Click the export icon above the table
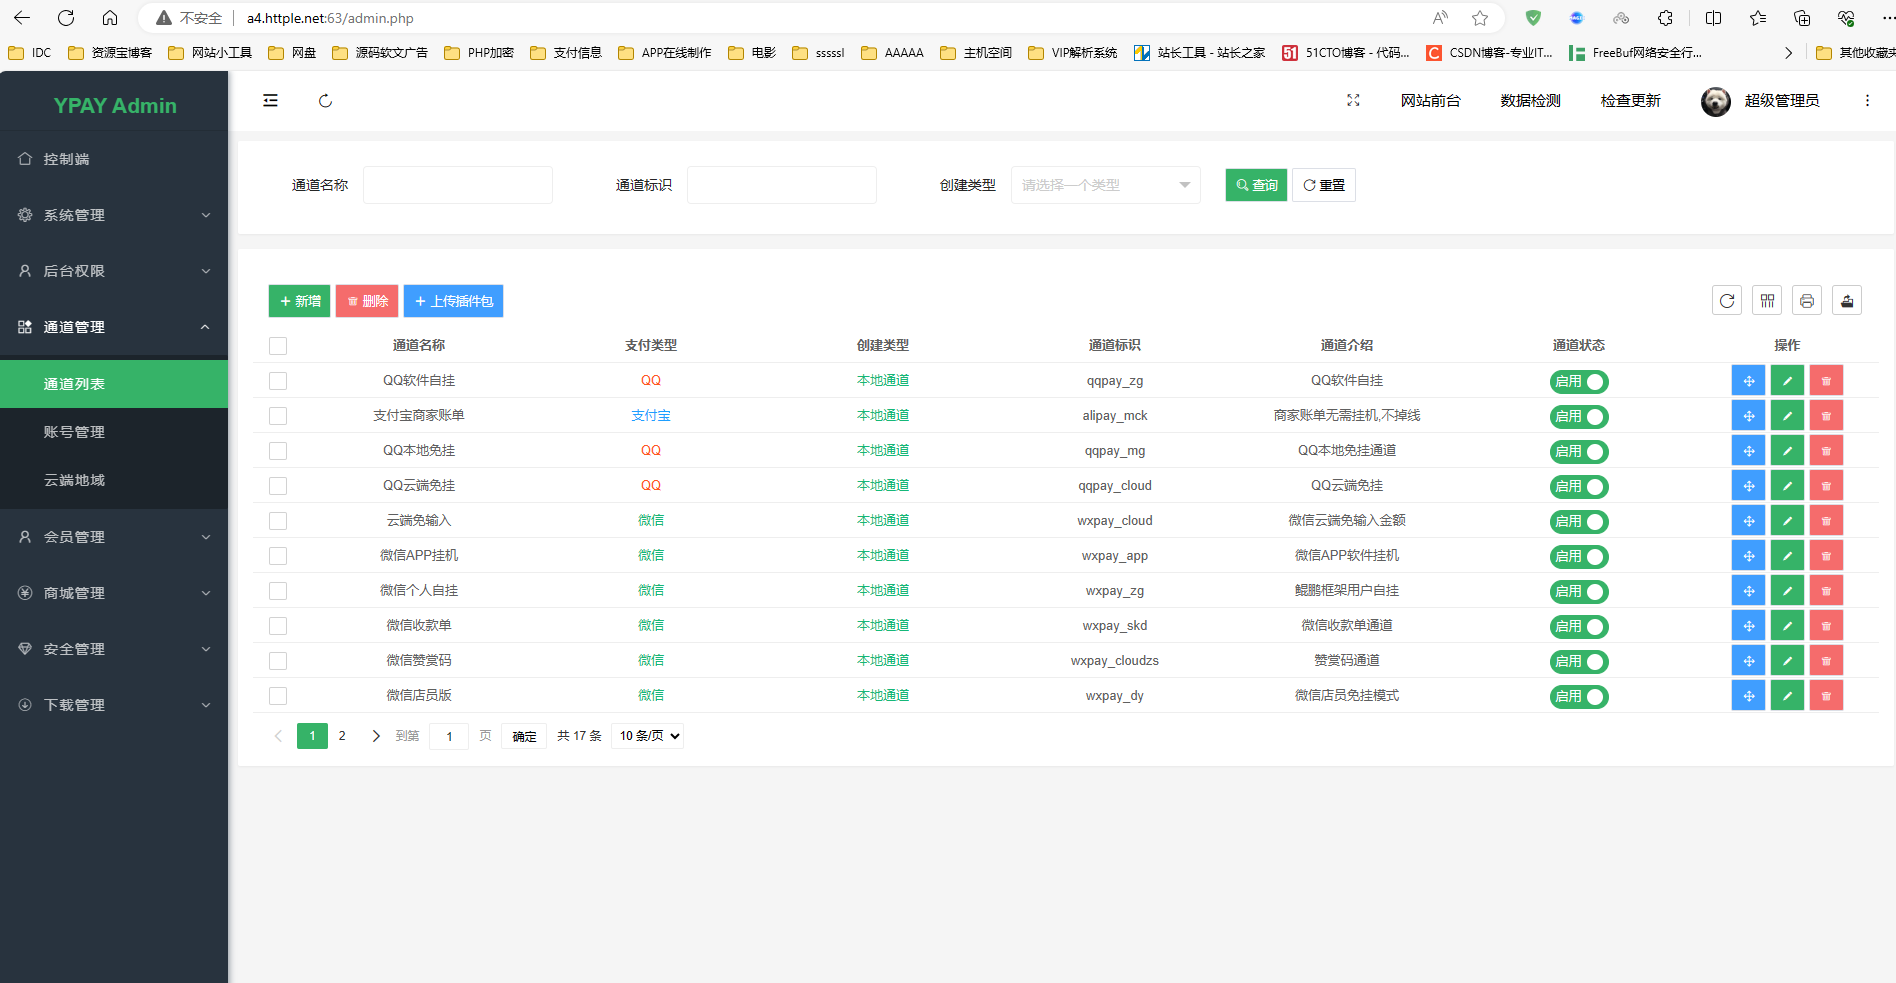This screenshot has height=983, width=1896. tap(1847, 300)
